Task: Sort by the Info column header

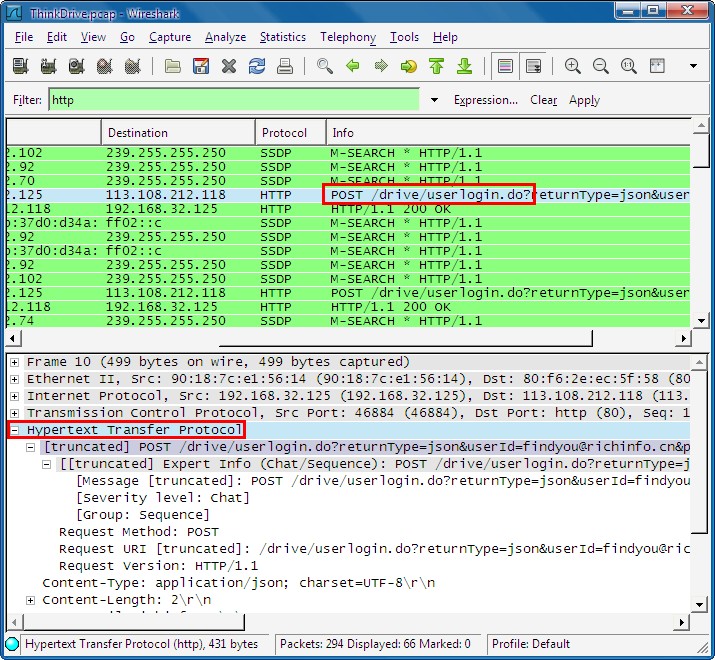Action: (508, 133)
